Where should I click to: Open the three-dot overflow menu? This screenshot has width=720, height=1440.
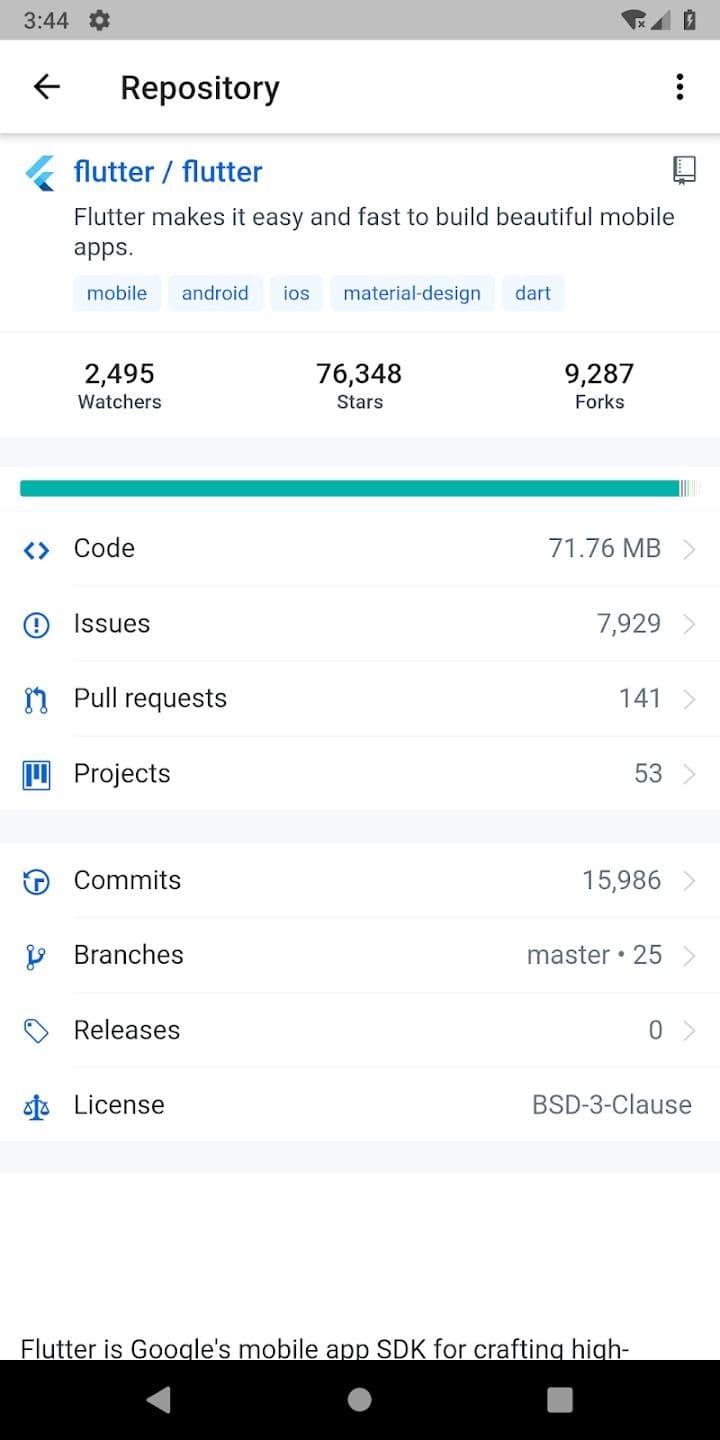tap(679, 87)
